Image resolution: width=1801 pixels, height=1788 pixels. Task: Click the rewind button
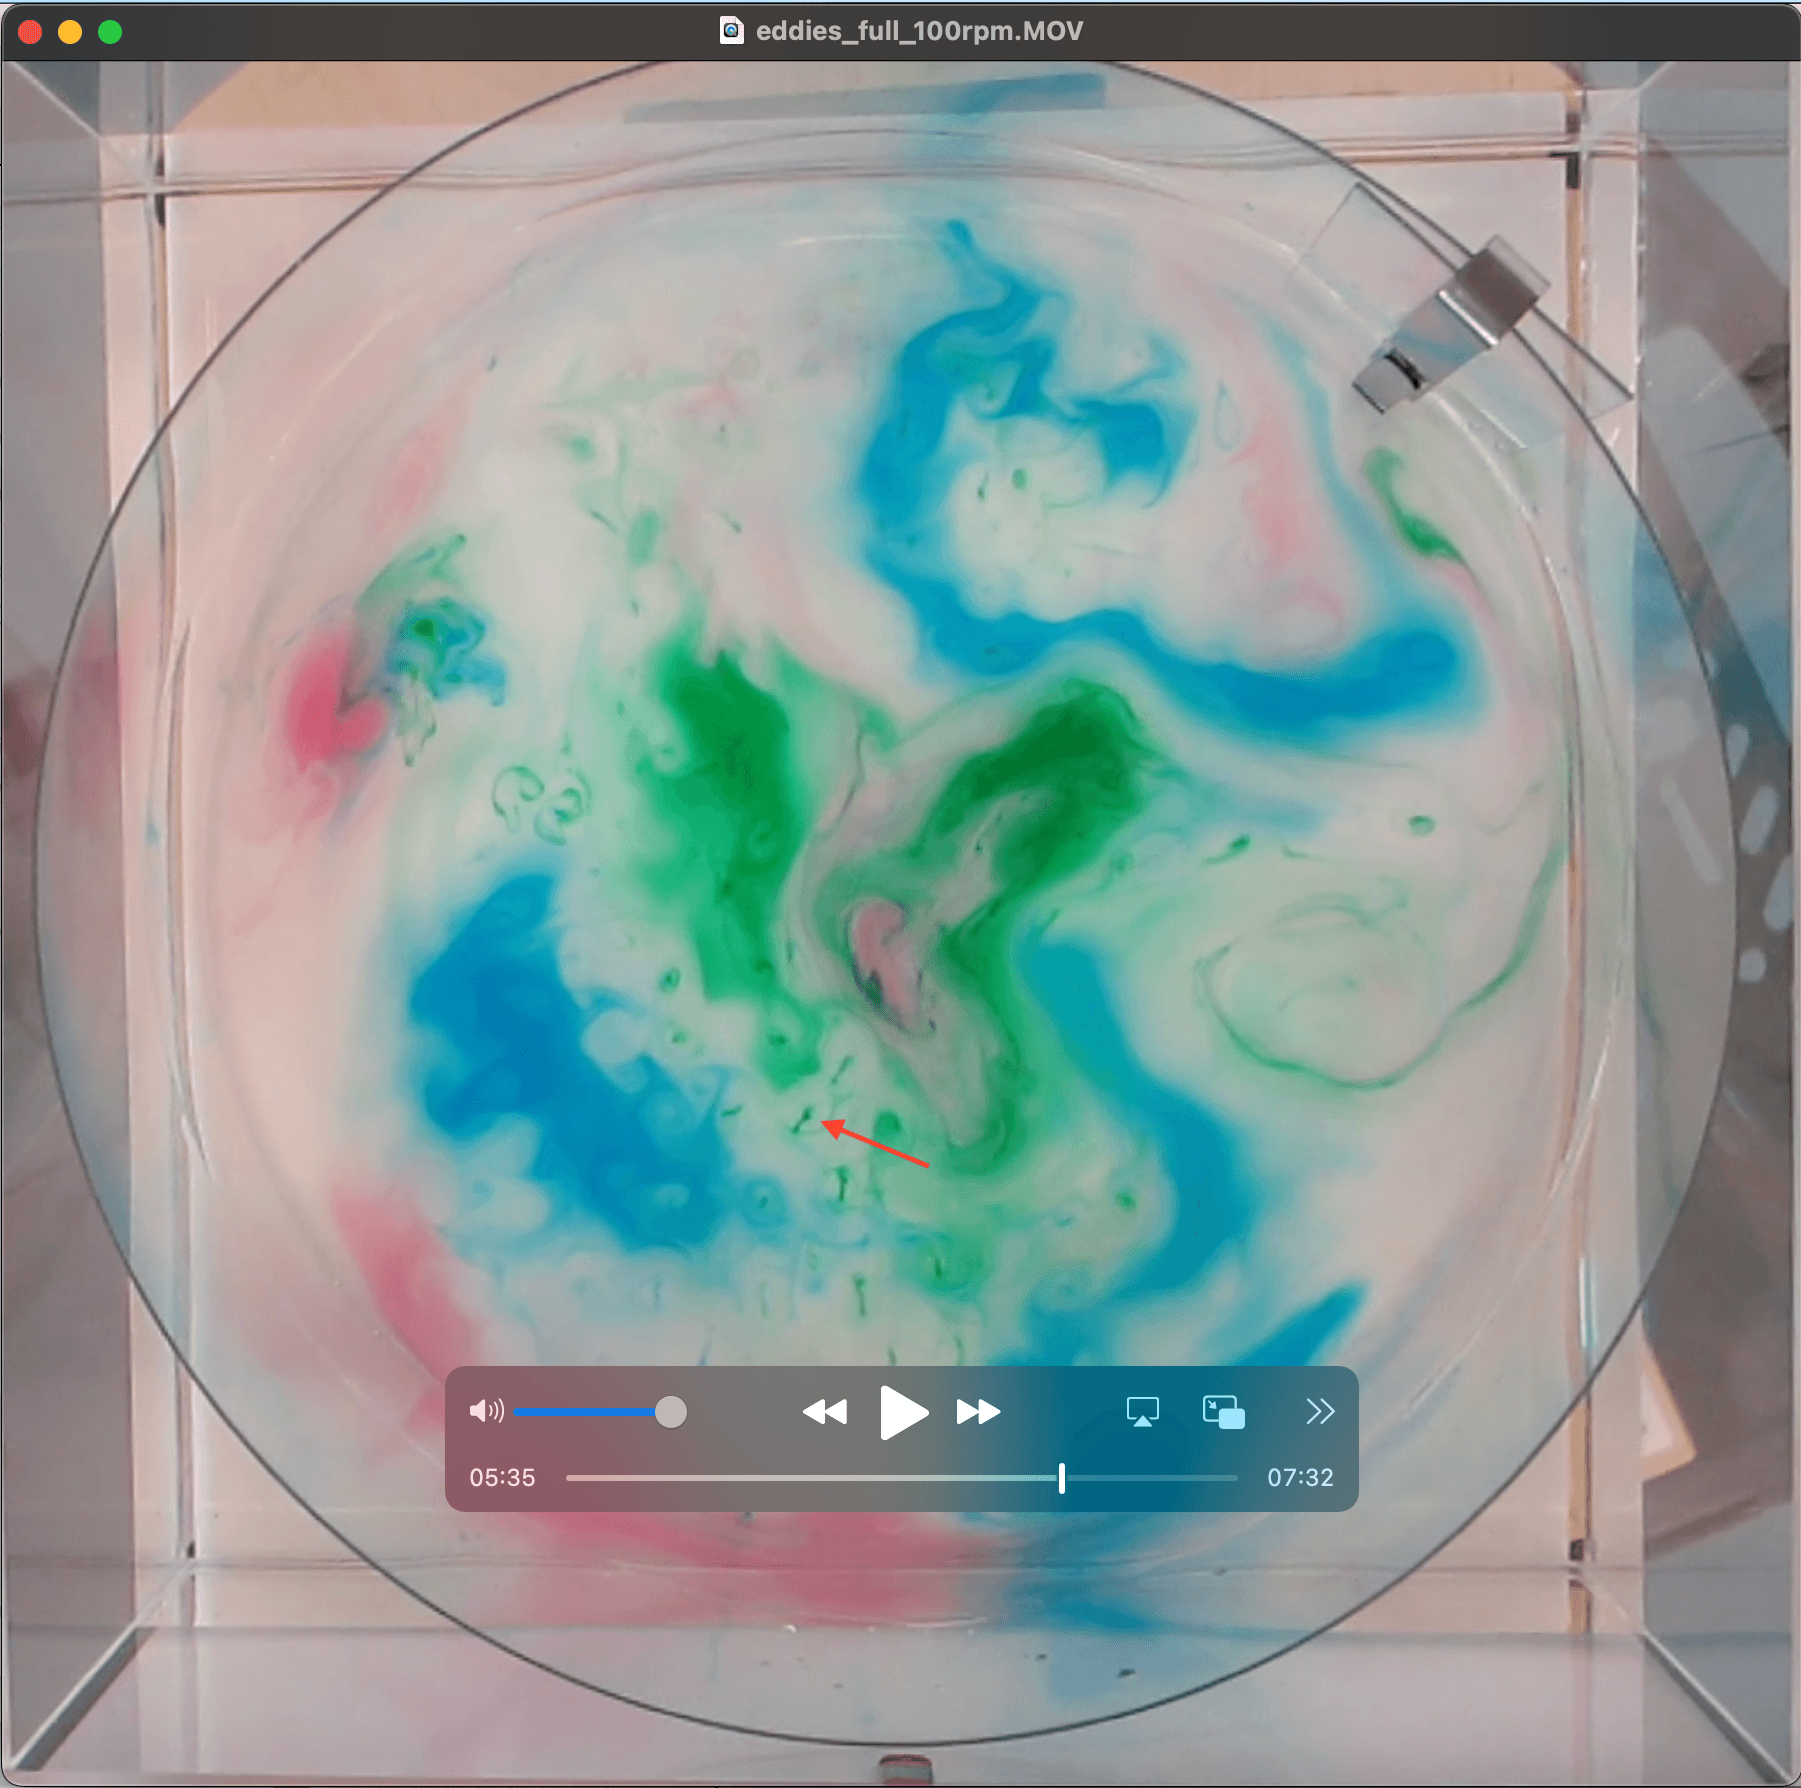click(x=825, y=1411)
